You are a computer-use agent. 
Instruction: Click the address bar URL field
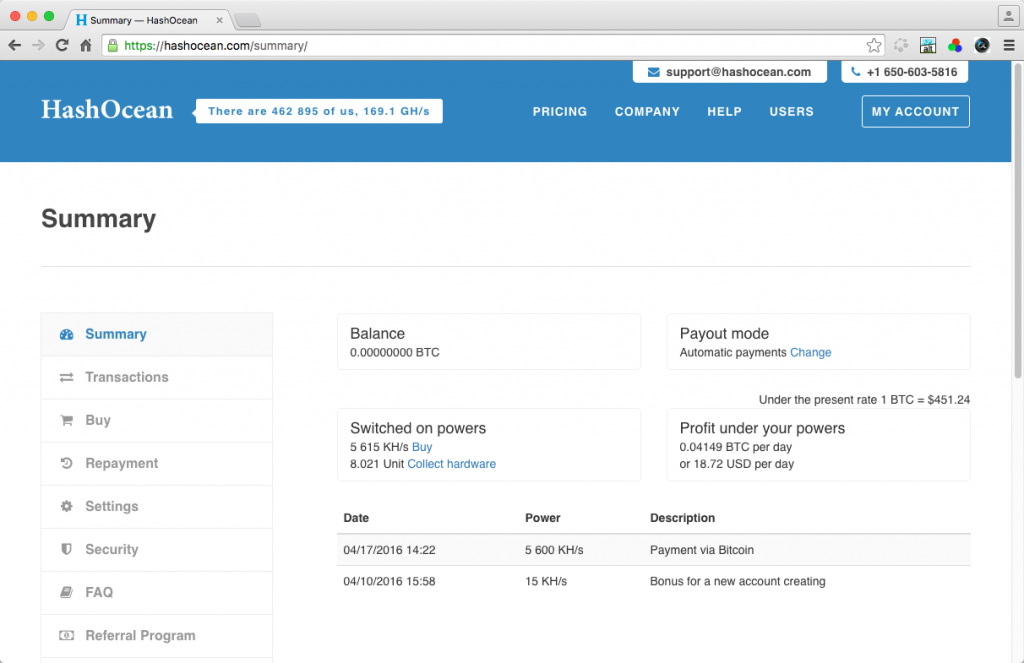point(493,46)
